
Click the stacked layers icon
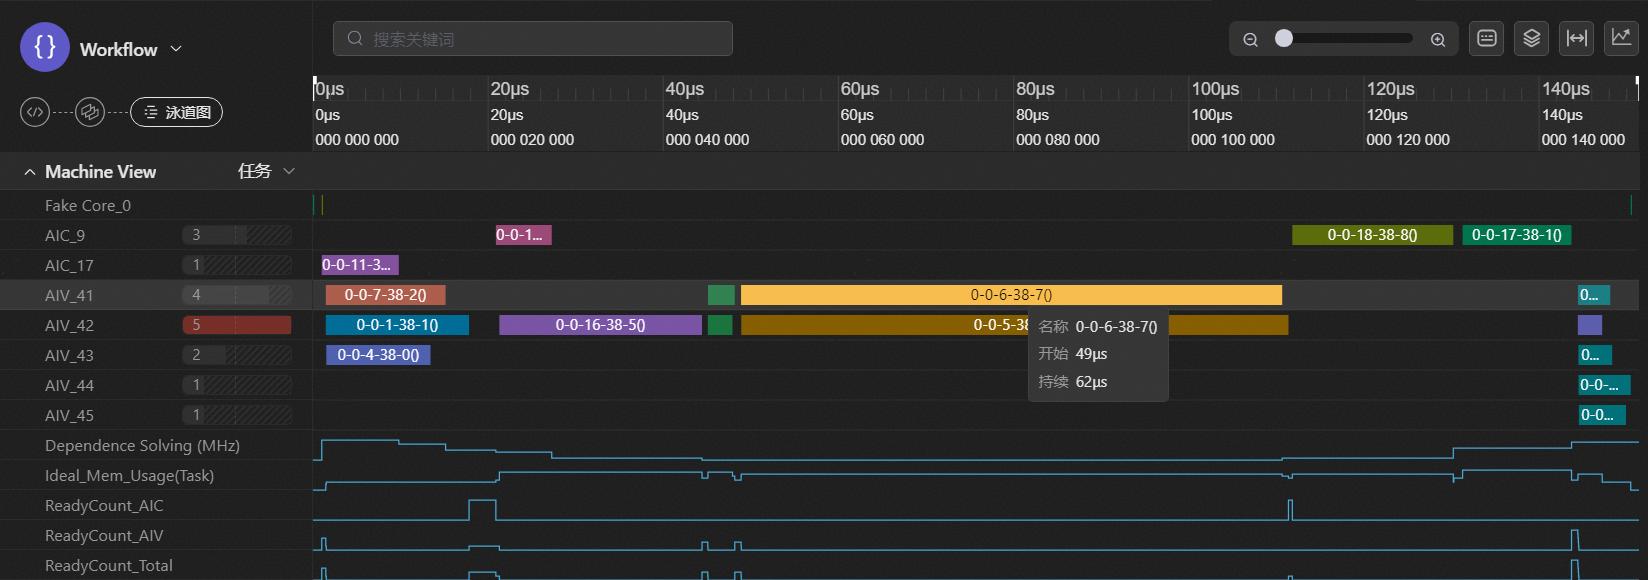coord(1531,39)
